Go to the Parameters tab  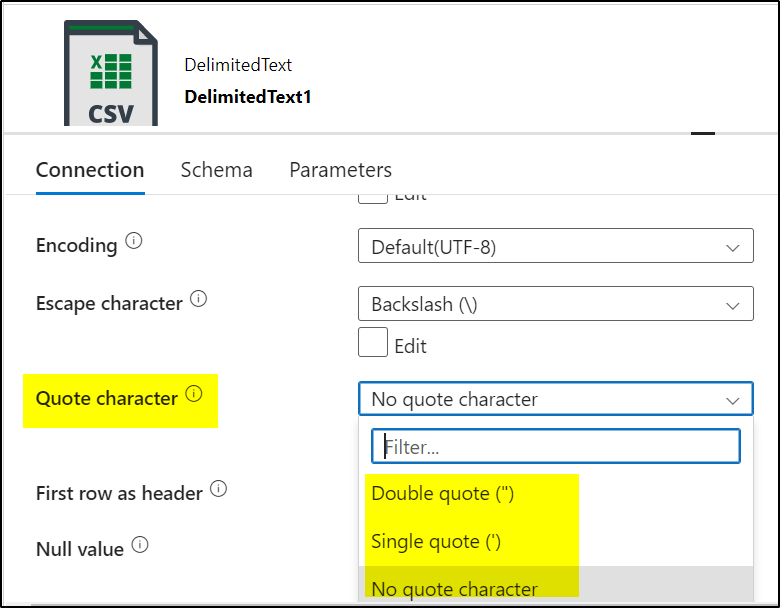coord(340,170)
